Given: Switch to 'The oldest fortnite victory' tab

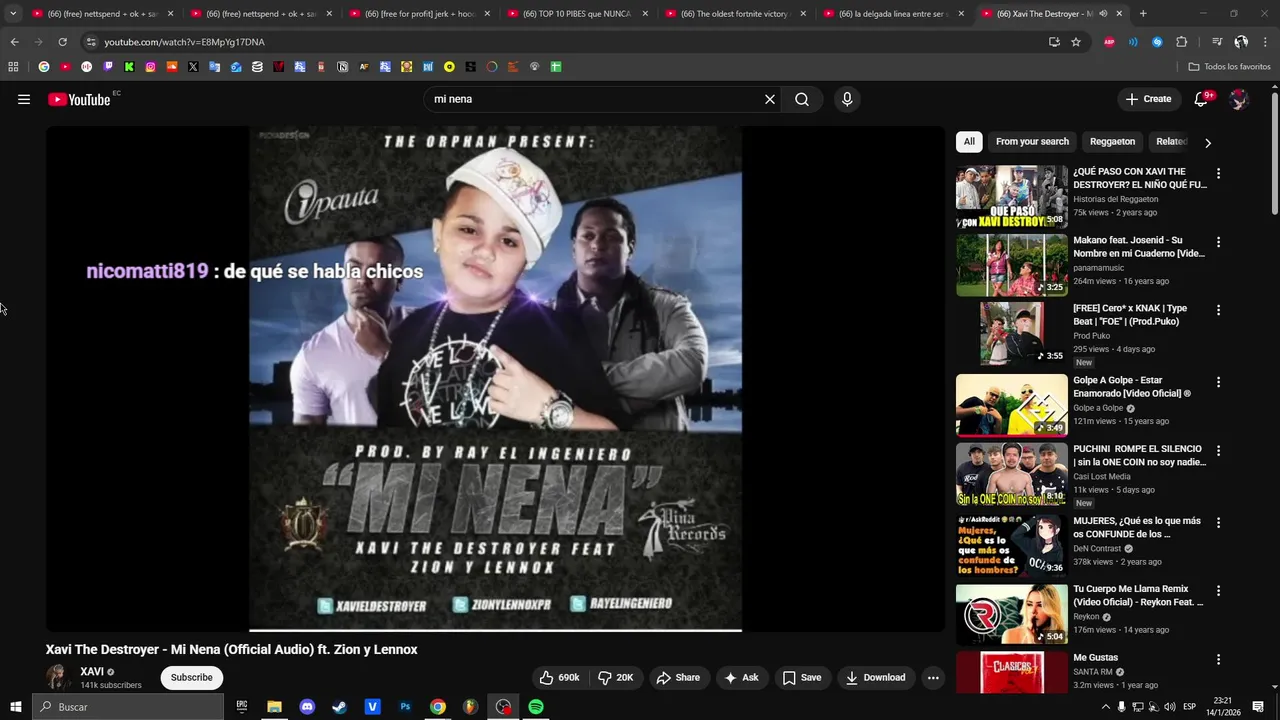Looking at the screenshot, I should (735, 14).
